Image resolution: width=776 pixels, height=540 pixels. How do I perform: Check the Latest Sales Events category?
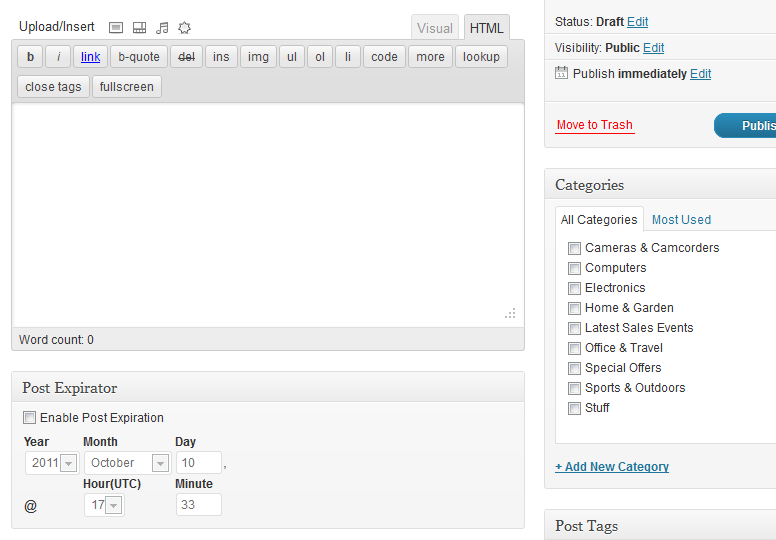(574, 328)
